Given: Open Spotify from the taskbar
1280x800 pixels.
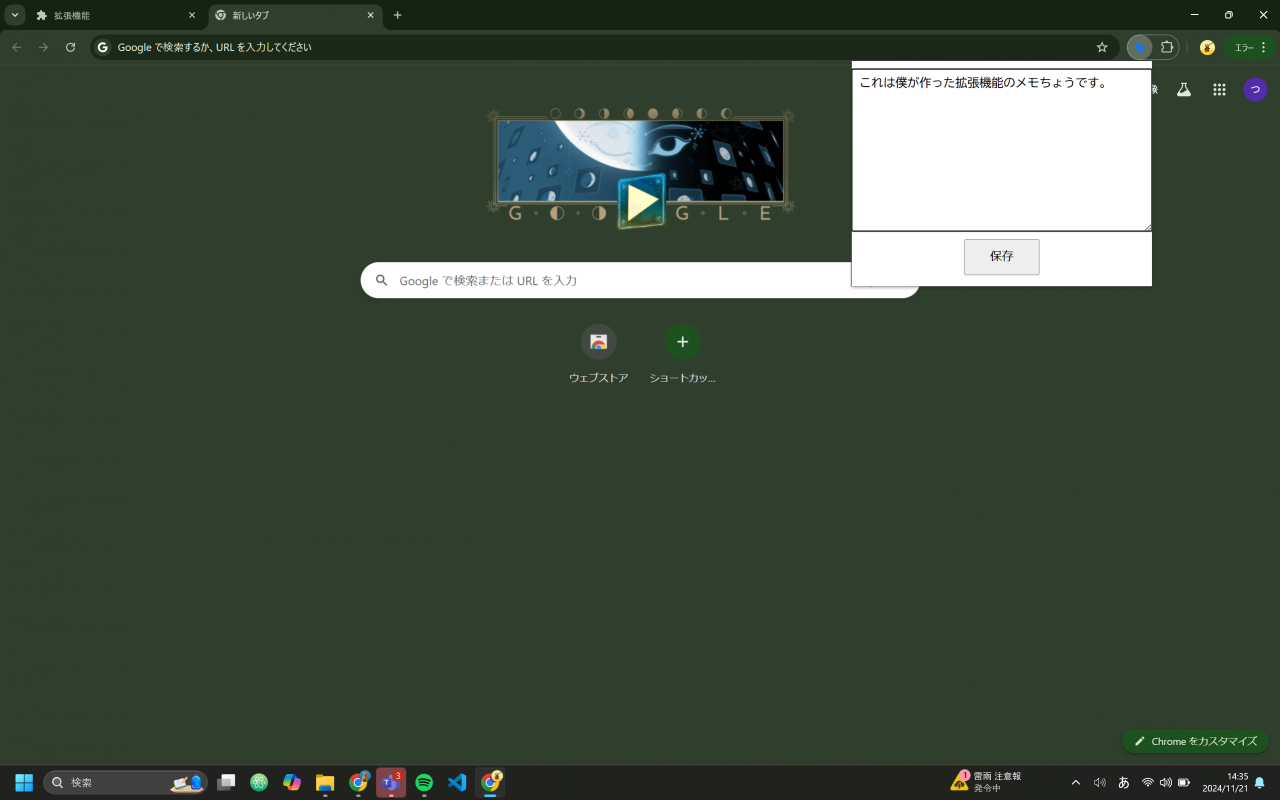Looking at the screenshot, I should [x=424, y=782].
